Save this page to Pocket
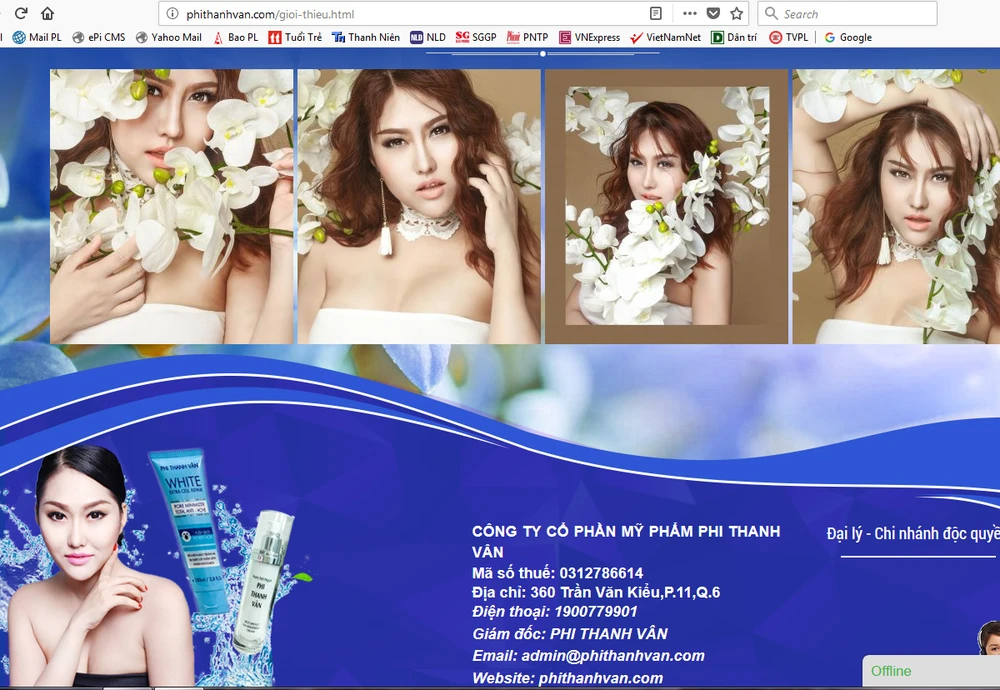 712,13
